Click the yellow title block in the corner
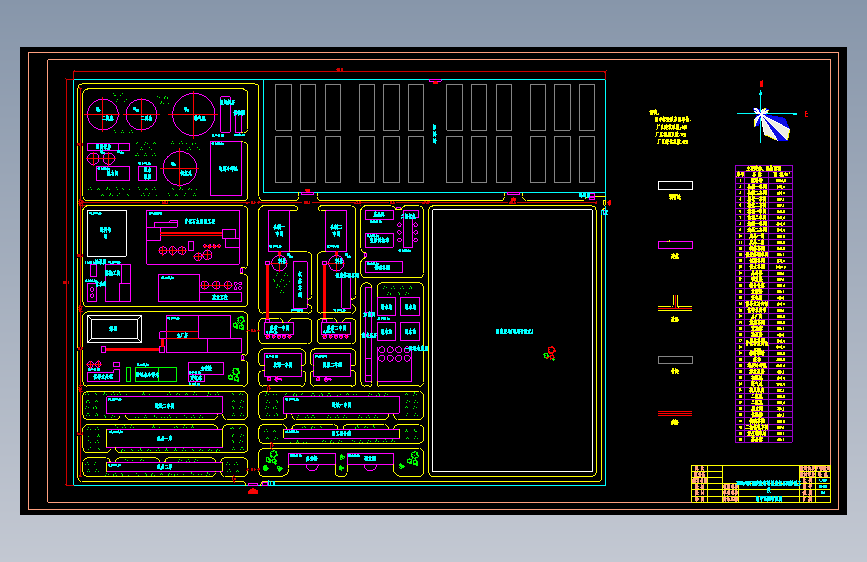The width and height of the screenshot is (867, 562). coord(761,484)
